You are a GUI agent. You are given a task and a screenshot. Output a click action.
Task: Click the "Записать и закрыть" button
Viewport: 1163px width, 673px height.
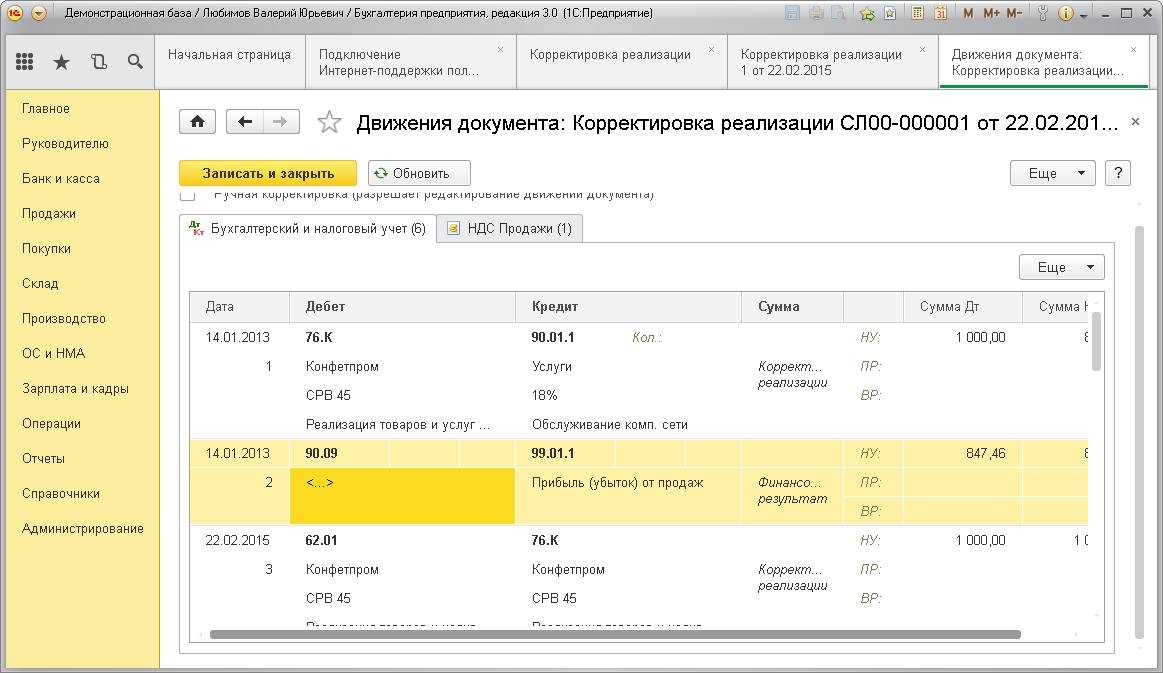(268, 173)
